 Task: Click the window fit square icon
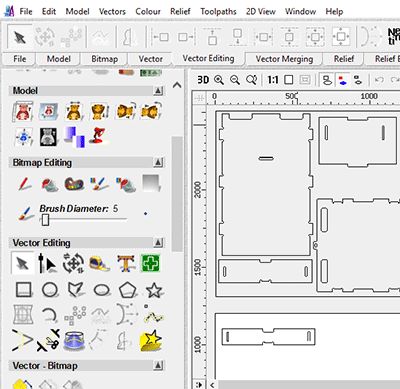coord(289,80)
